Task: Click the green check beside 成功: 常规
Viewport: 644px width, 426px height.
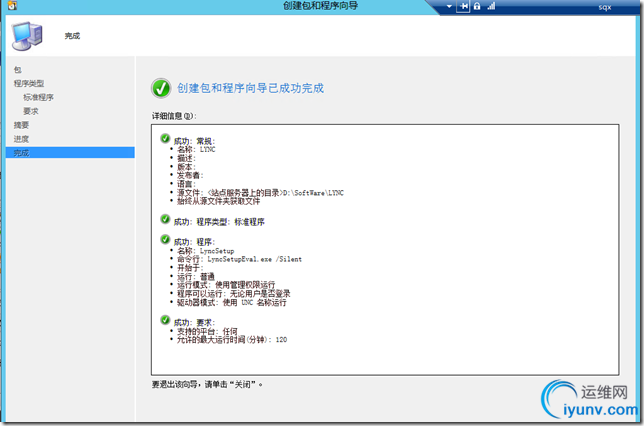Action: [165, 138]
